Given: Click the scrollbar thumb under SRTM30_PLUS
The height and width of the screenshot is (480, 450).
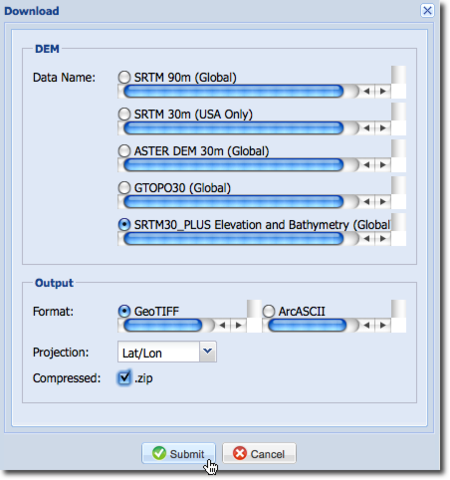Looking at the screenshot, I should point(233,238).
